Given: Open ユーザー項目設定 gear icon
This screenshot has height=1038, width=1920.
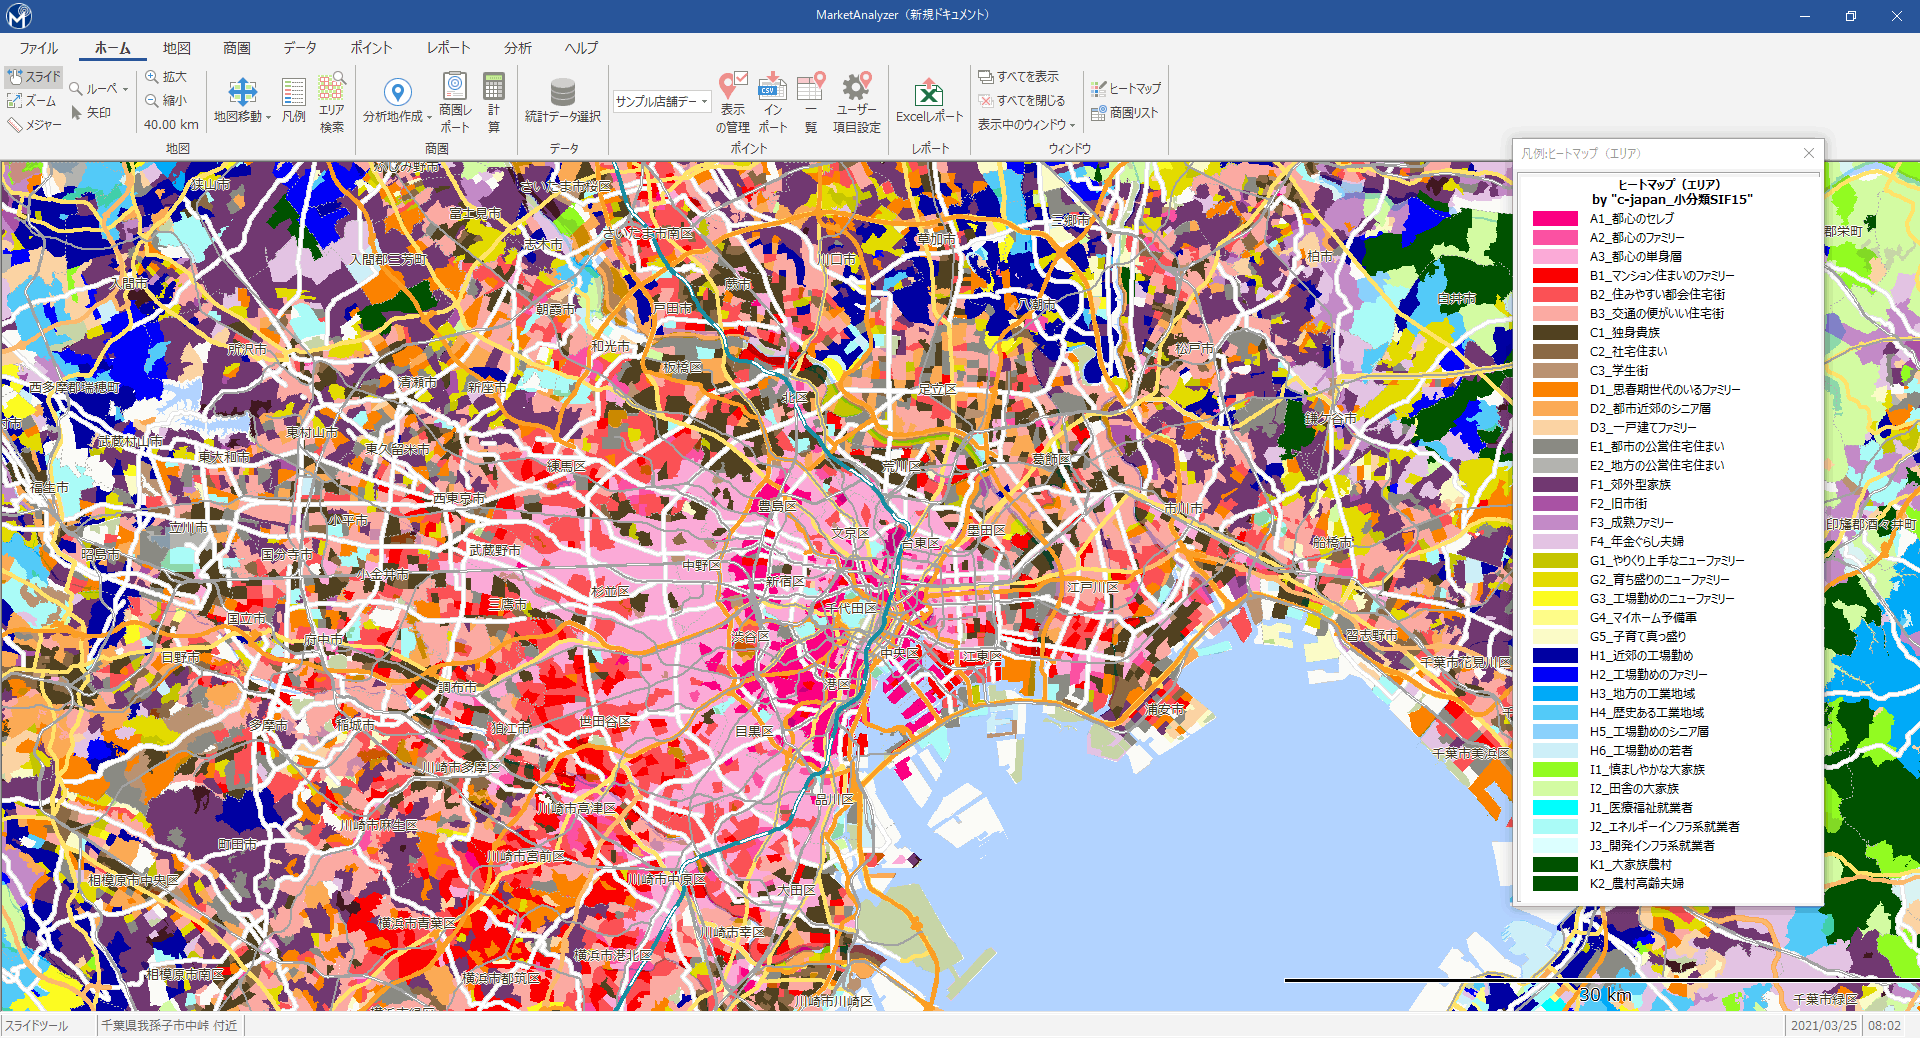Looking at the screenshot, I should click(857, 85).
